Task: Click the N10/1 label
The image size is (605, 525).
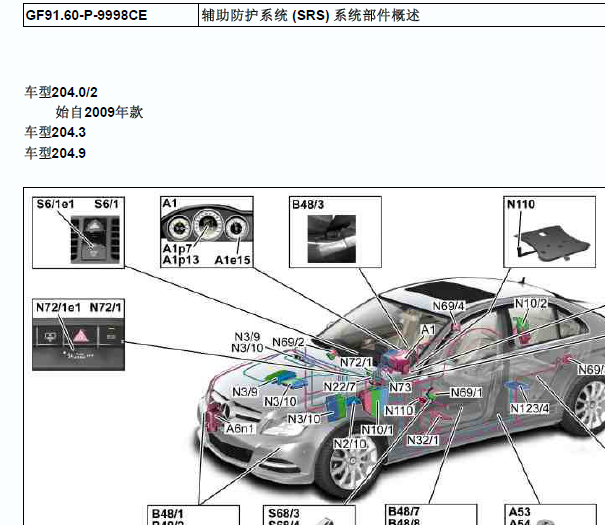Action: pyautogui.click(x=377, y=430)
